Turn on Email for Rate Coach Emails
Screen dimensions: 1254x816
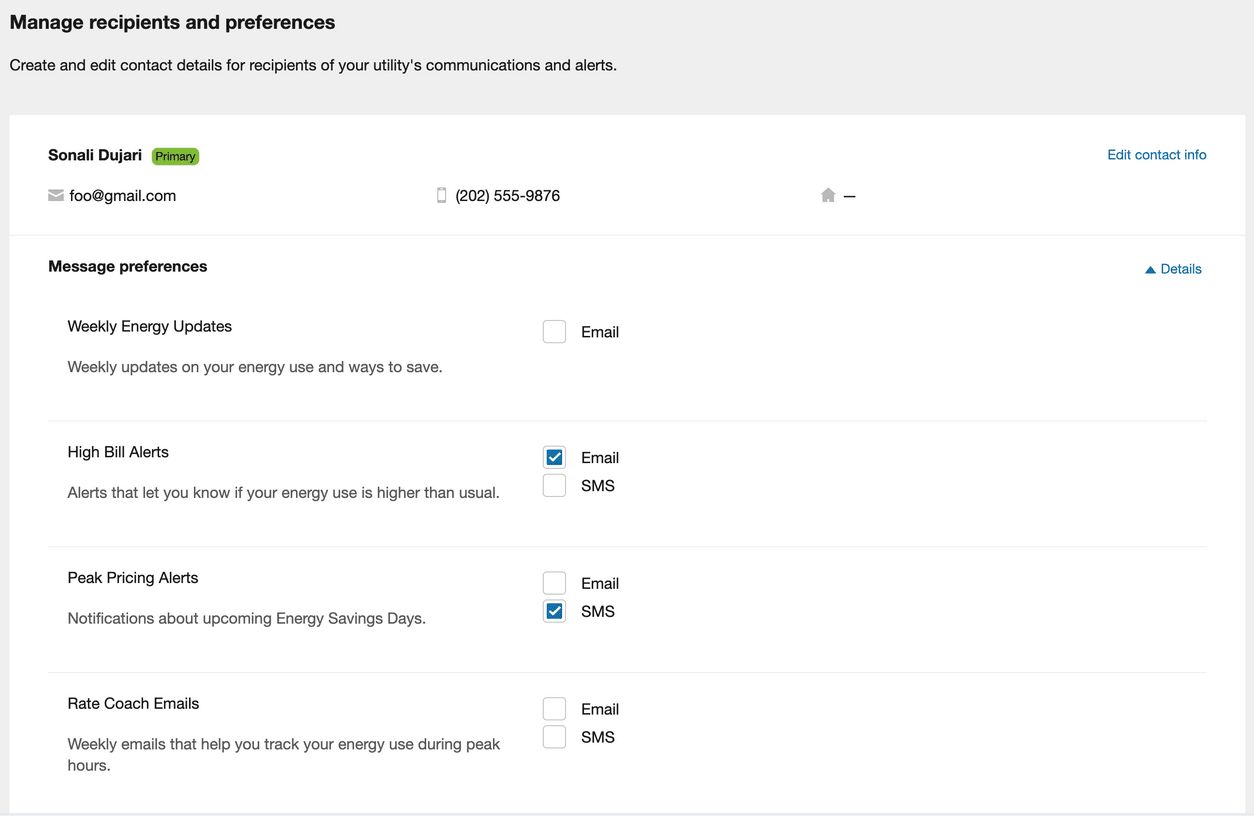click(554, 709)
